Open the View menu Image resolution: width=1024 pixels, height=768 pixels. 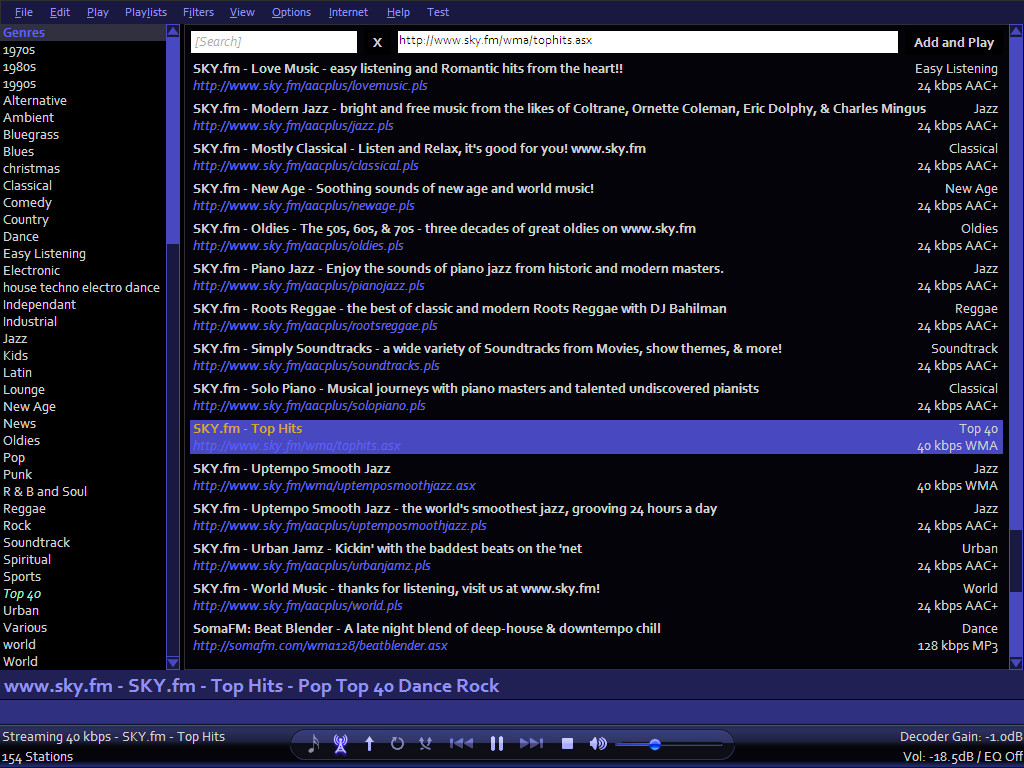[242, 12]
